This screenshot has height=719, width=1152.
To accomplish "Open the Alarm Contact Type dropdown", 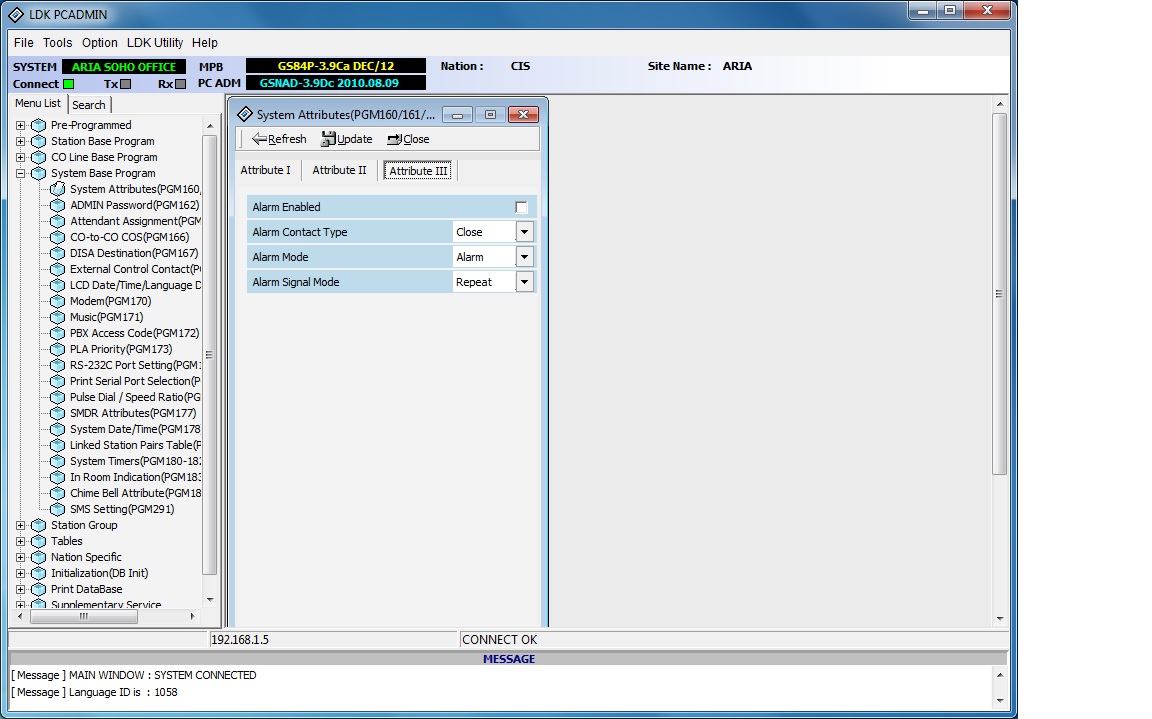I will [x=524, y=232].
